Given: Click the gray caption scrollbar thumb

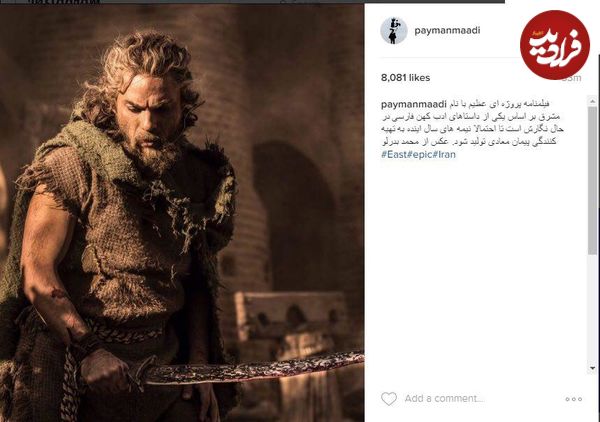Looking at the screenshot, I should point(592,180).
